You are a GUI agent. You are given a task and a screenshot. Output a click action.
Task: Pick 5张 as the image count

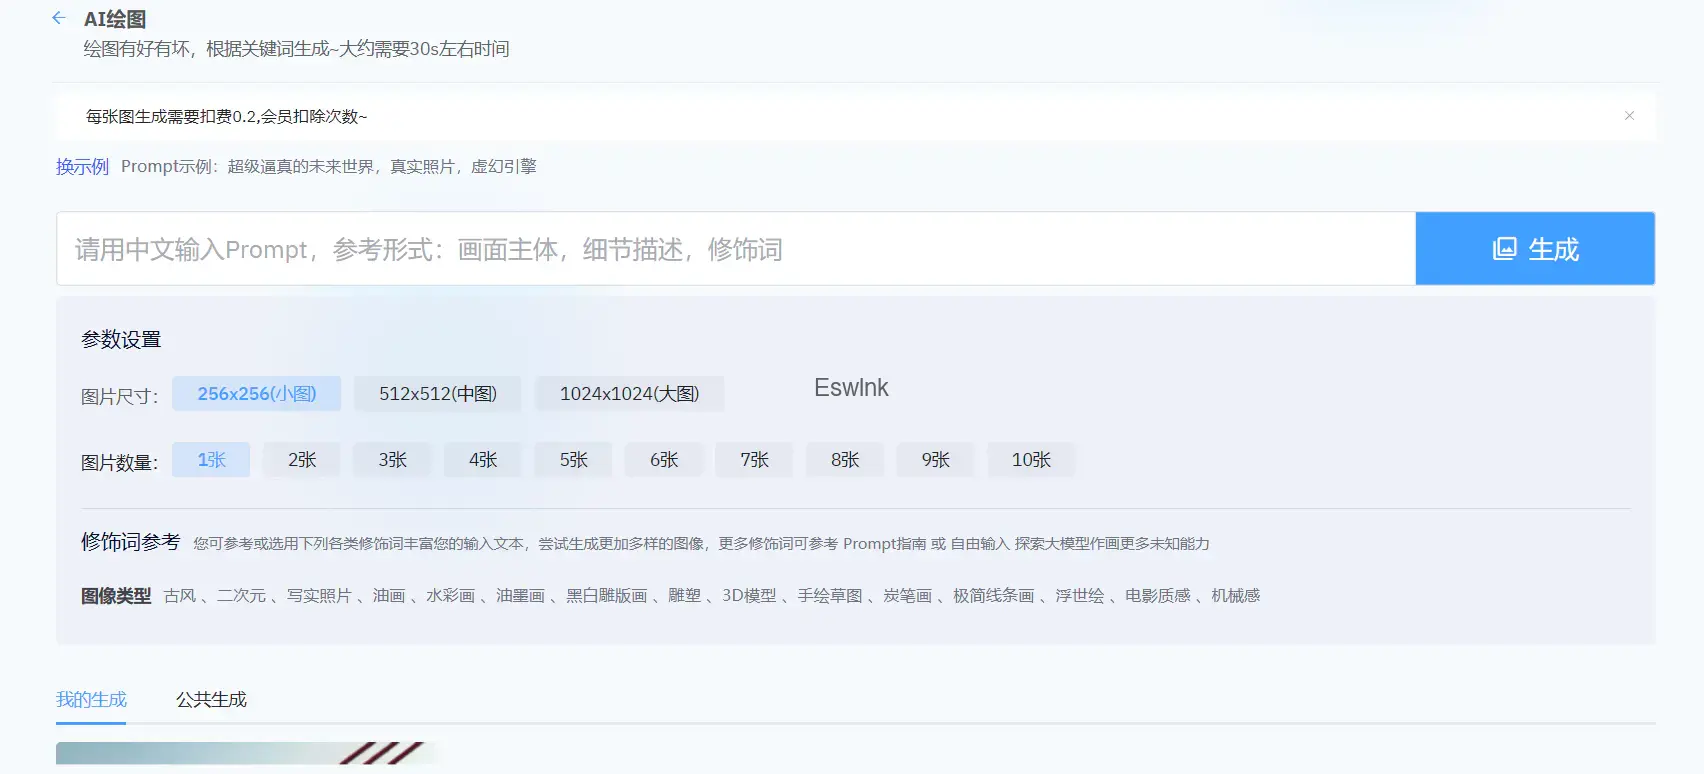[573, 460]
